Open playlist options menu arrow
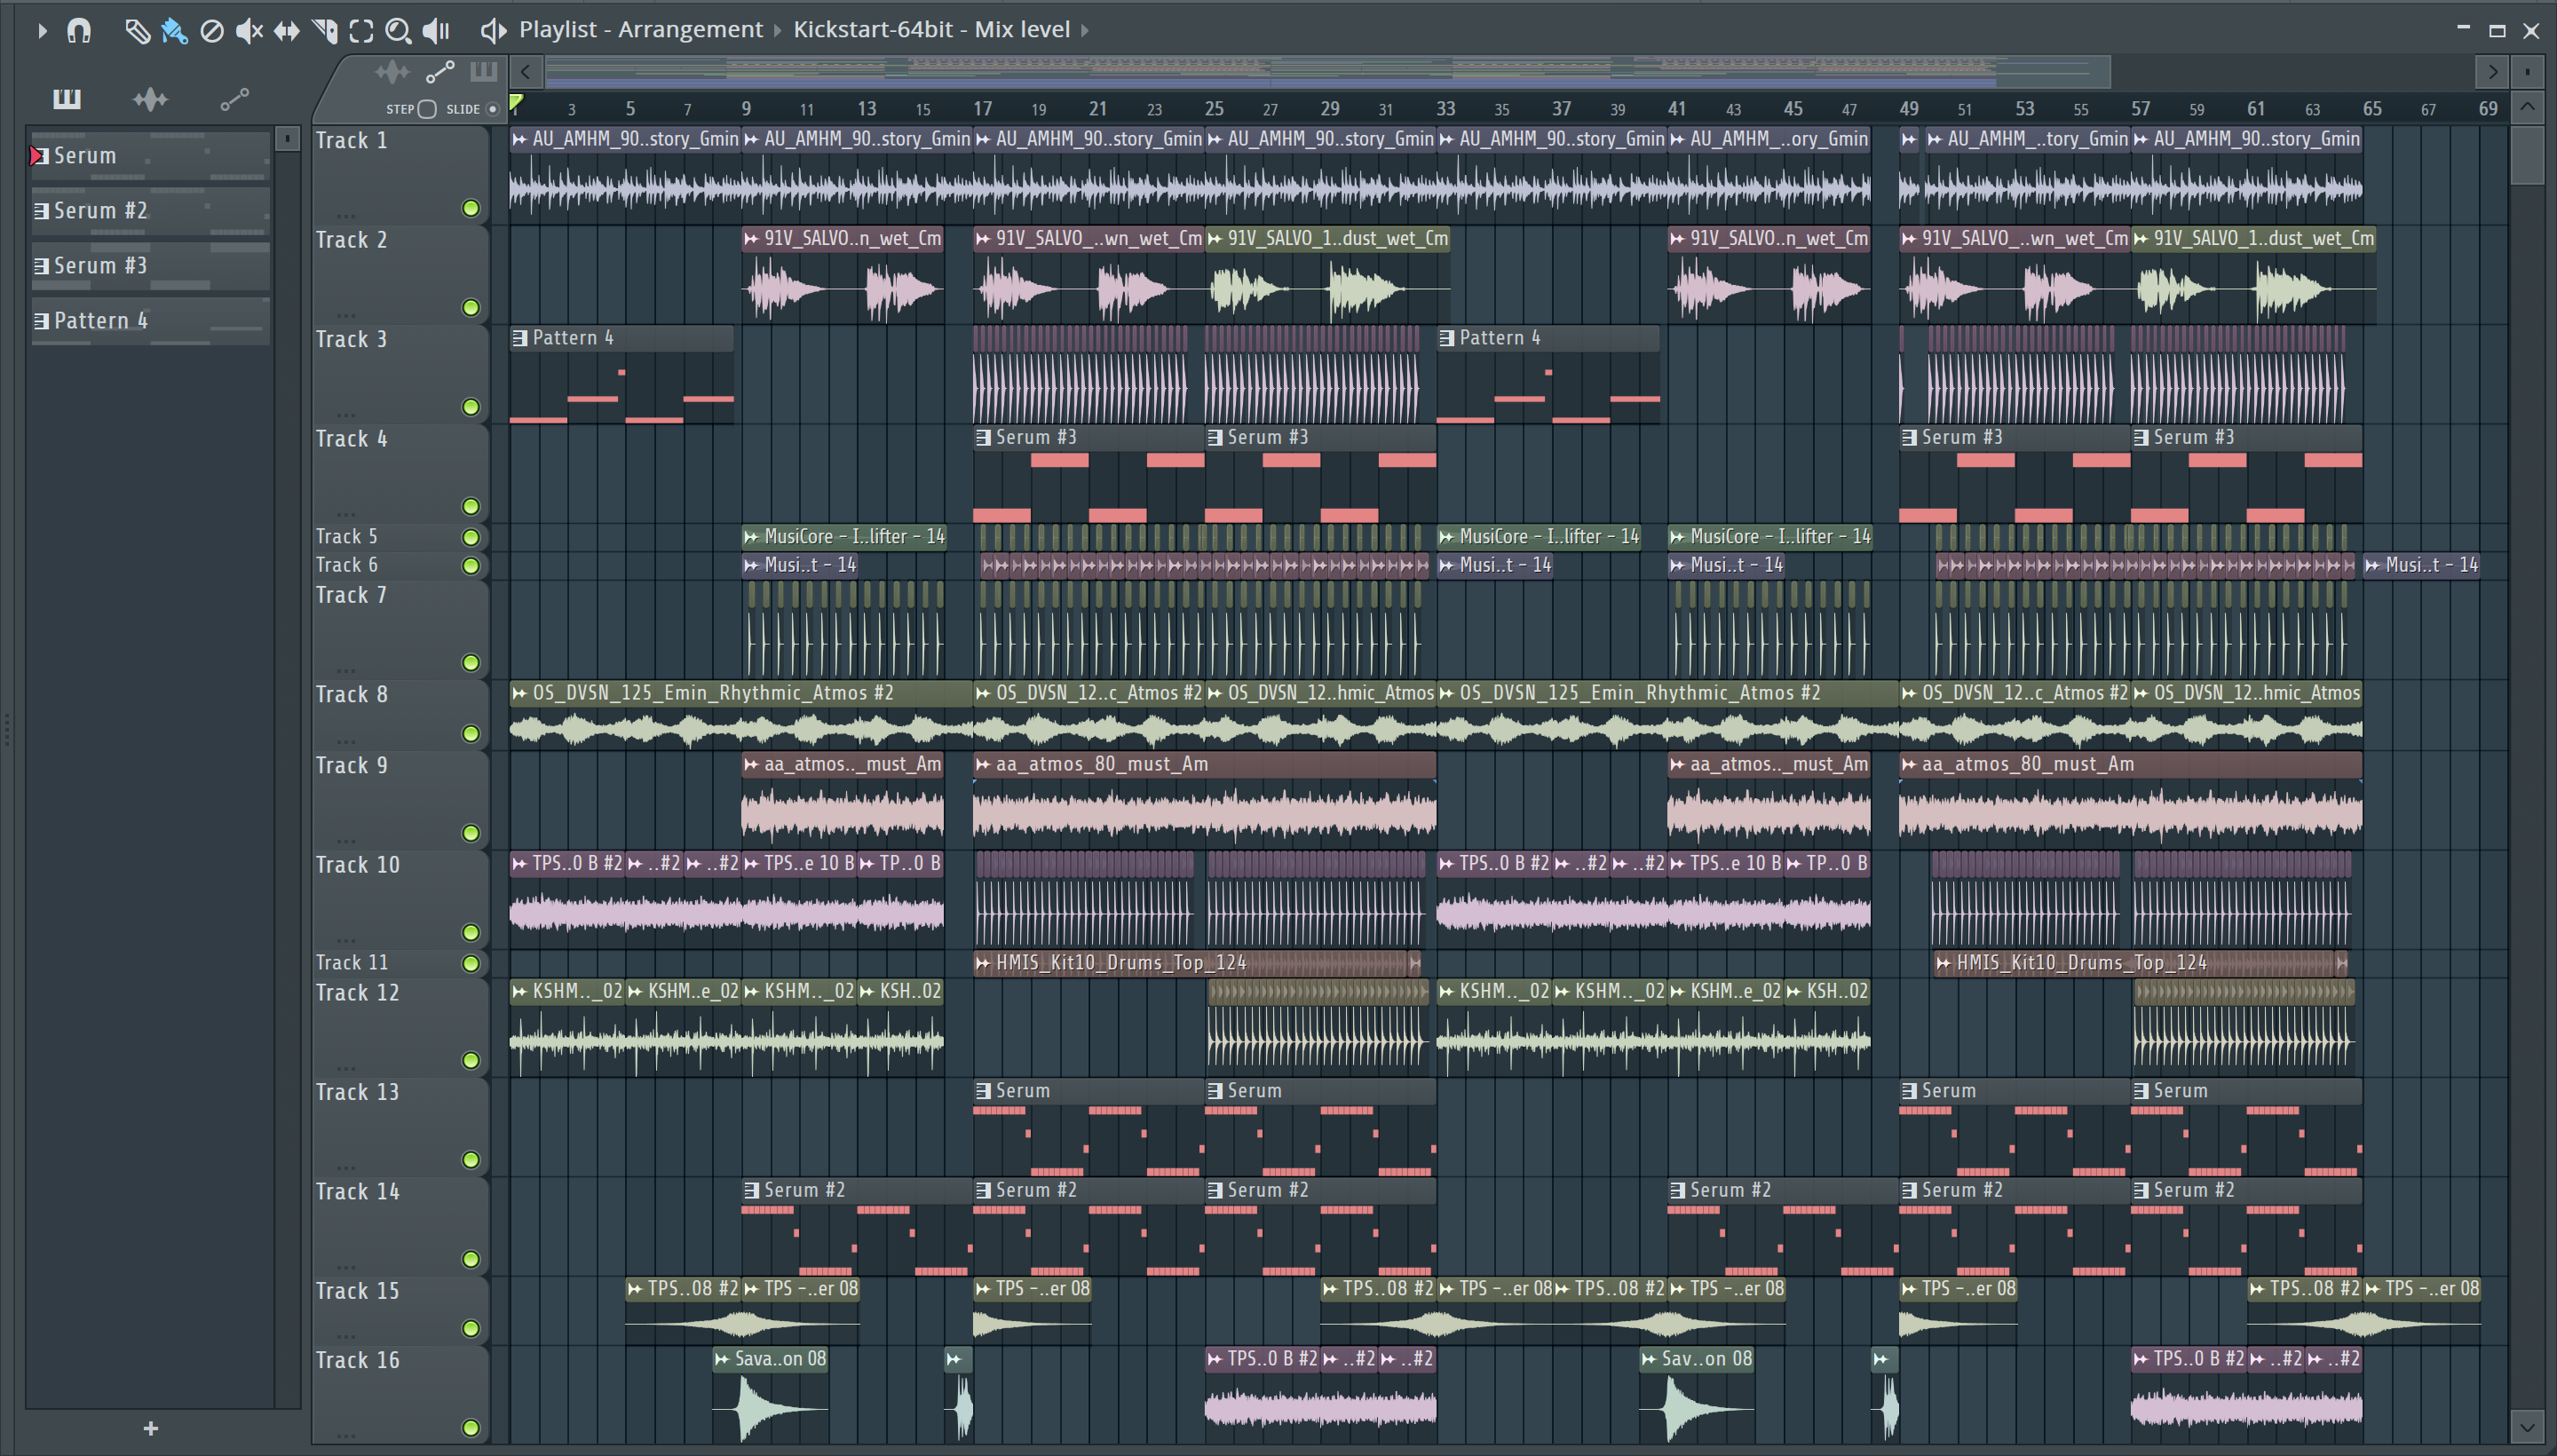This screenshot has height=1456, width=2557. click(x=42, y=31)
